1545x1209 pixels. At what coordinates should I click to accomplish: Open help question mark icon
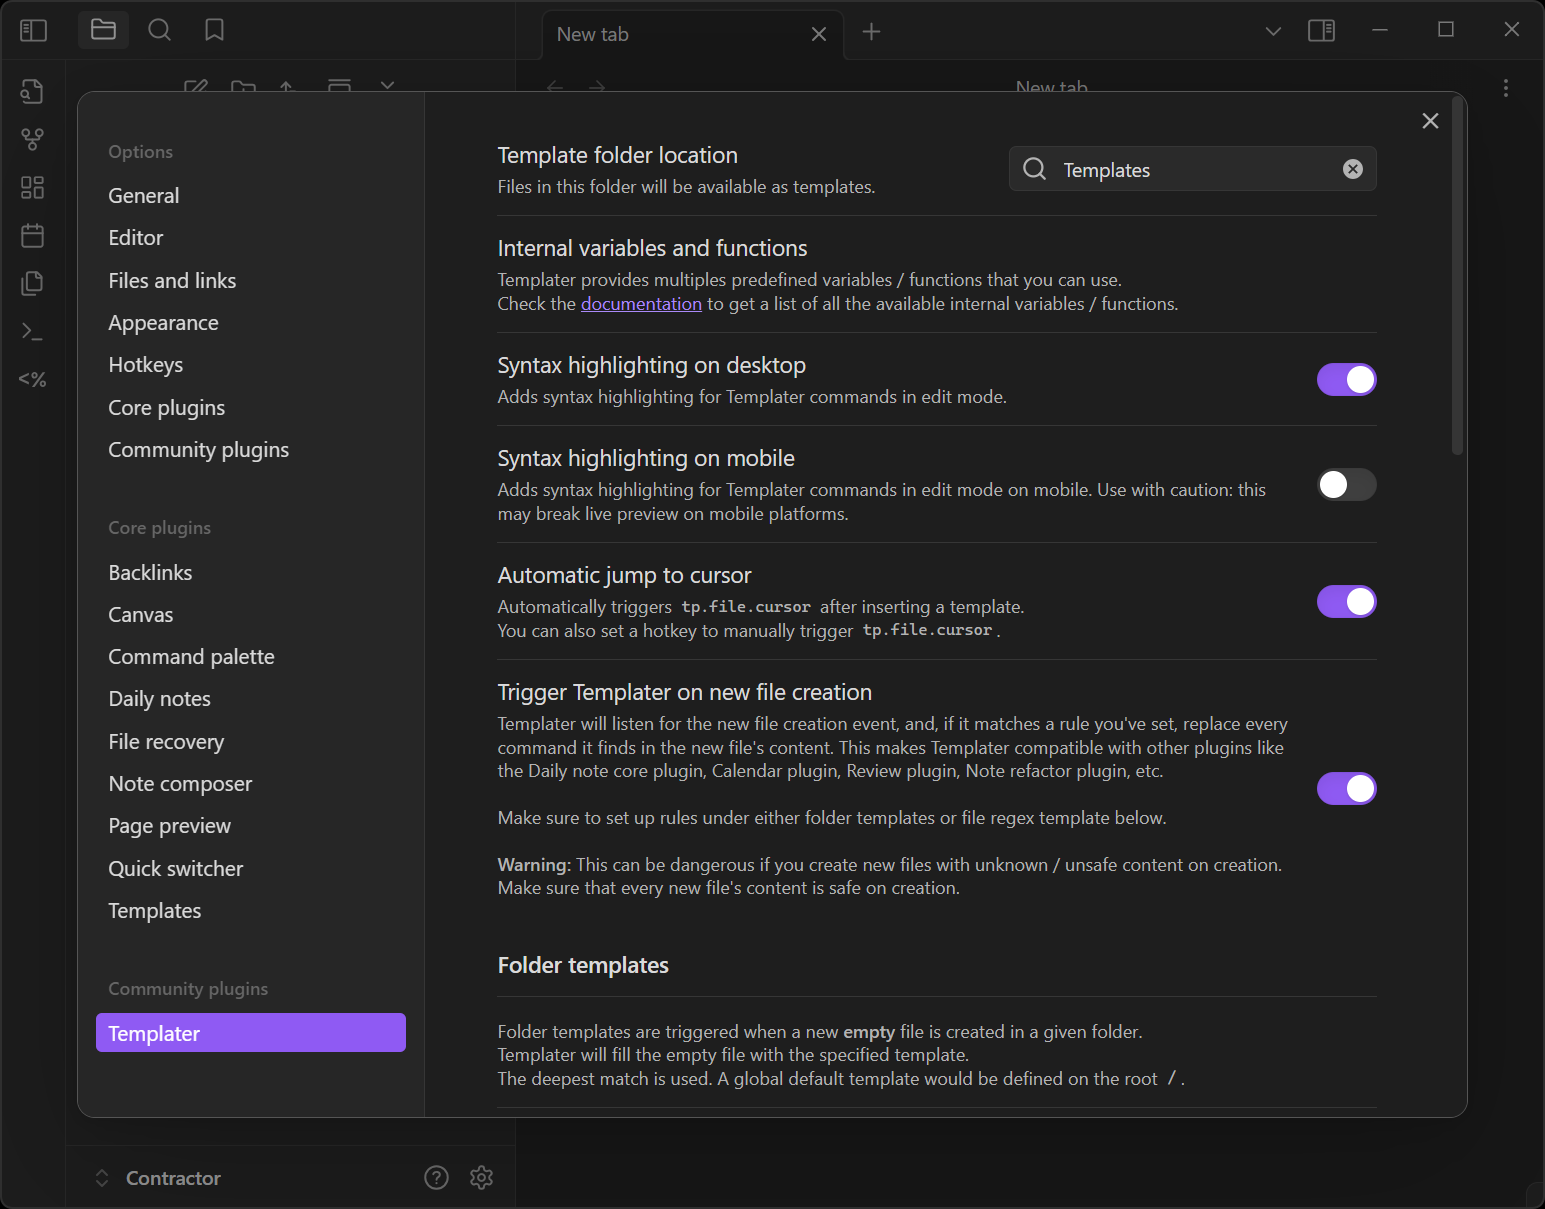click(436, 1177)
